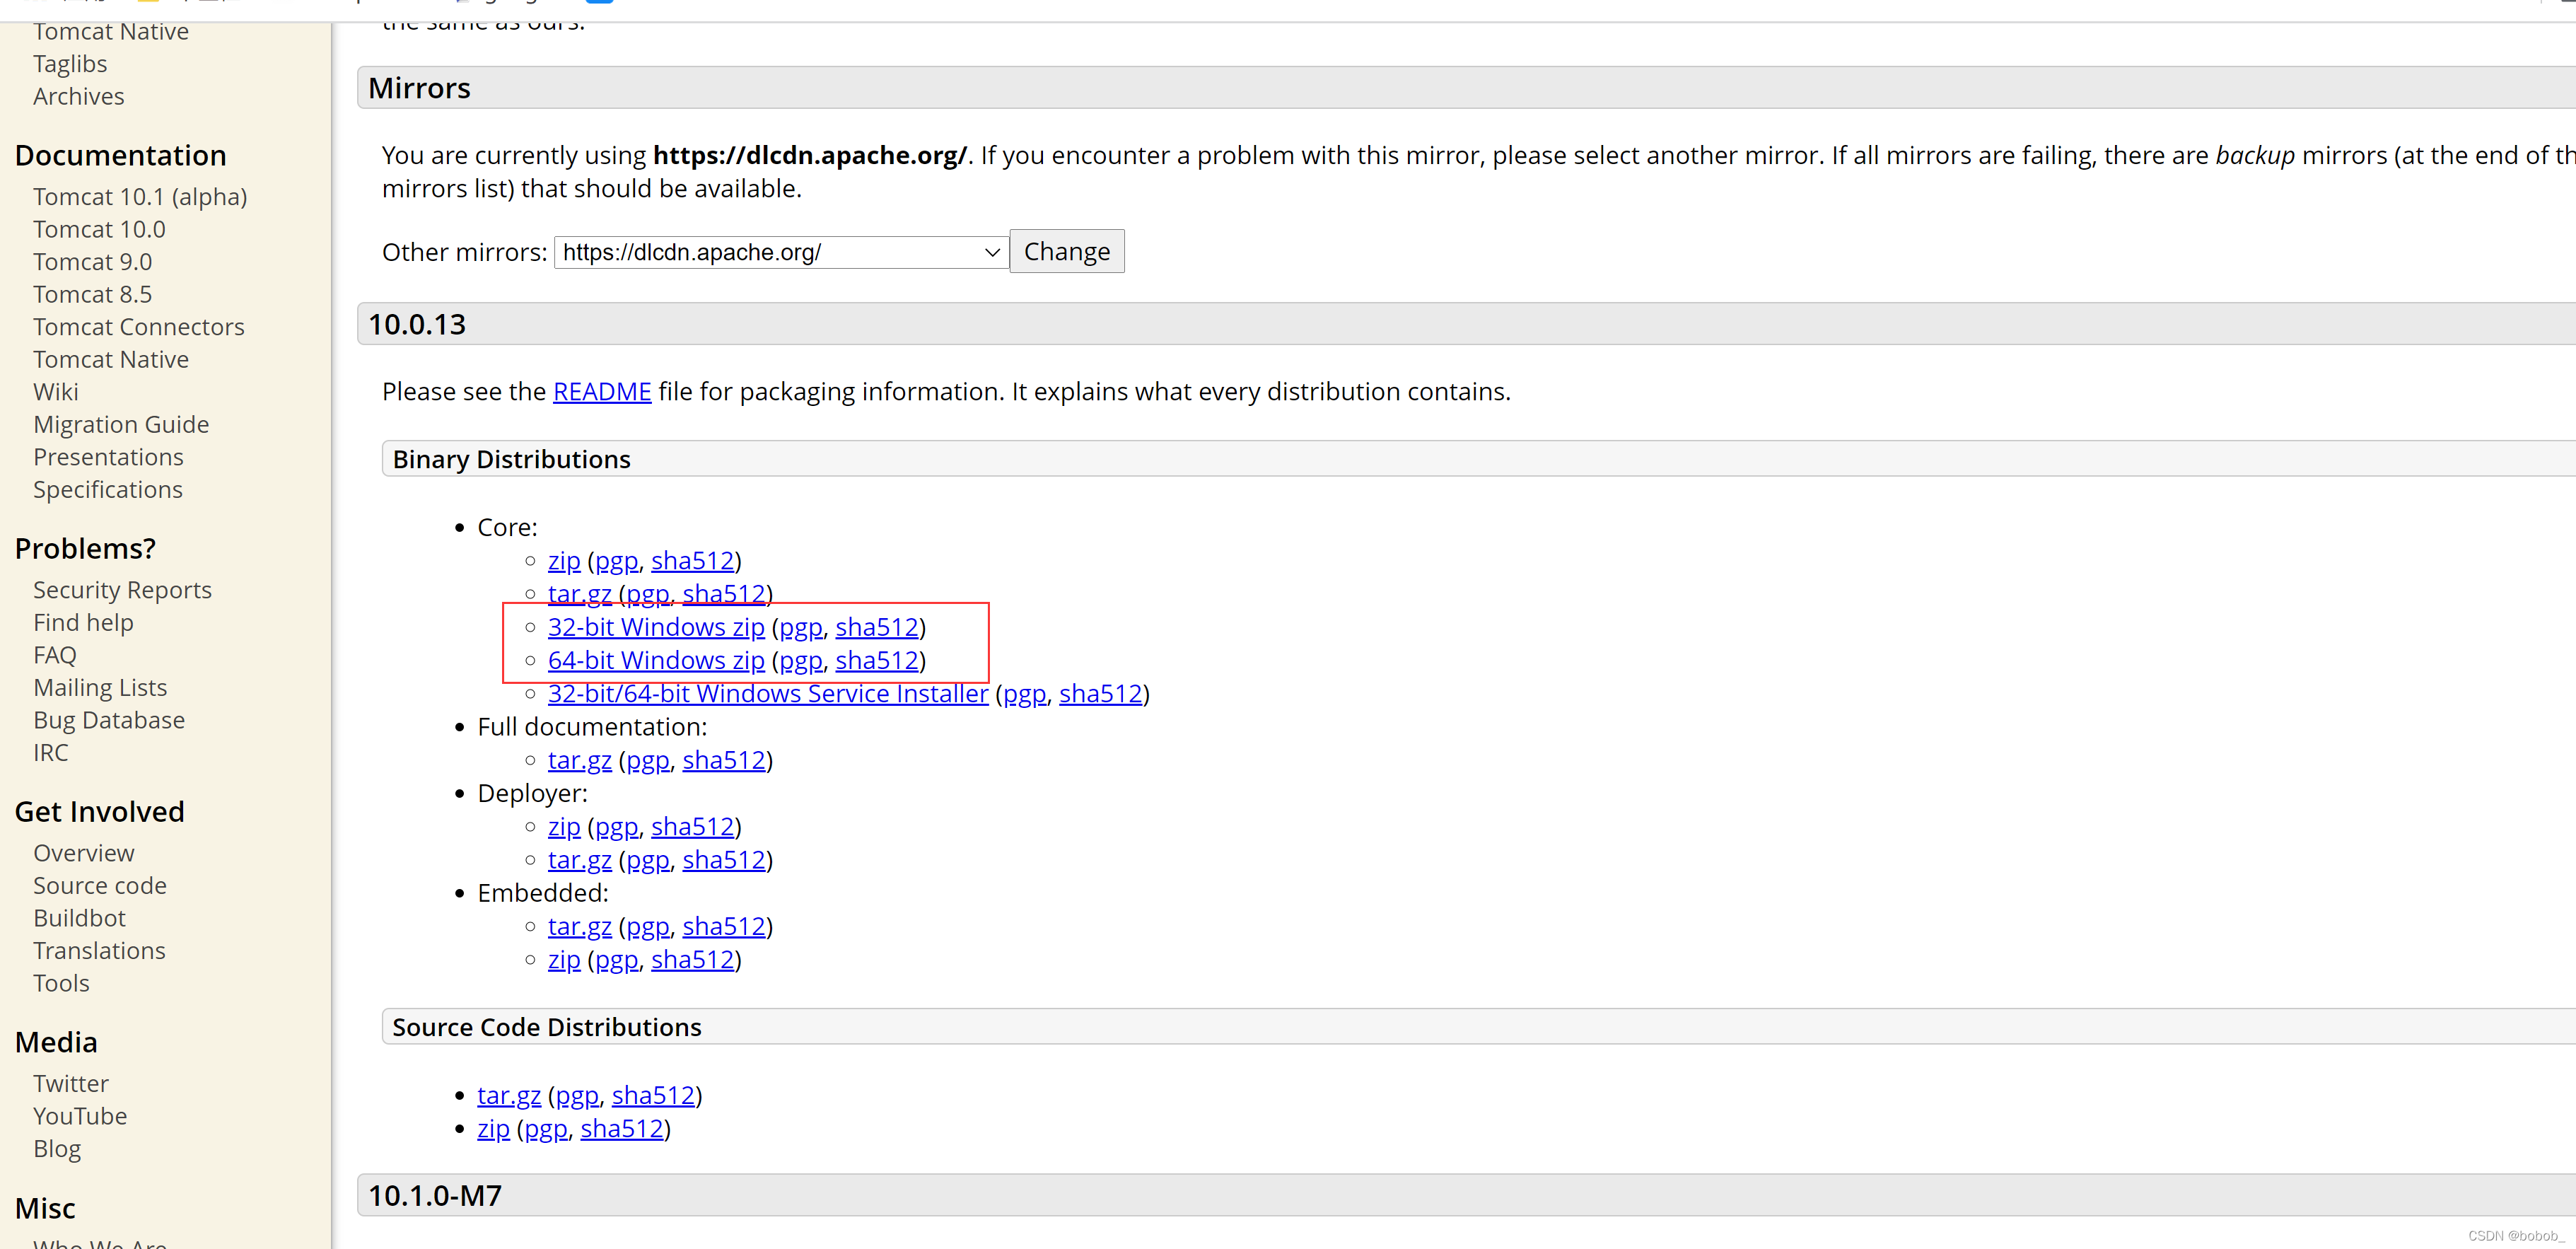Click the Change mirror button
The image size is (2576, 1249).
pyautogui.click(x=1066, y=252)
